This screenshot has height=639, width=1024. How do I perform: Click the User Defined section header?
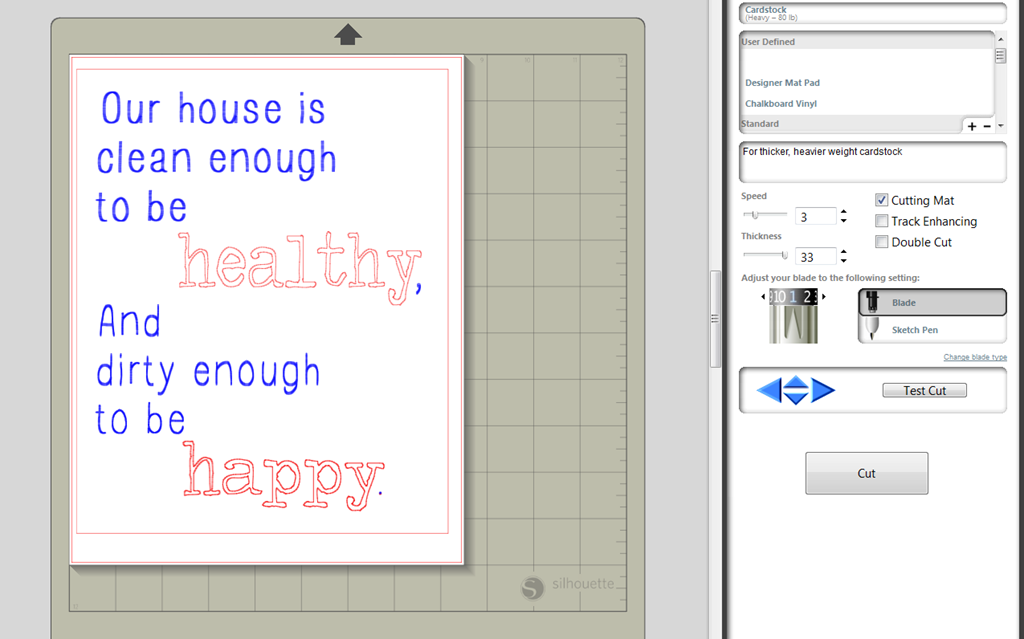pyautogui.click(x=867, y=41)
